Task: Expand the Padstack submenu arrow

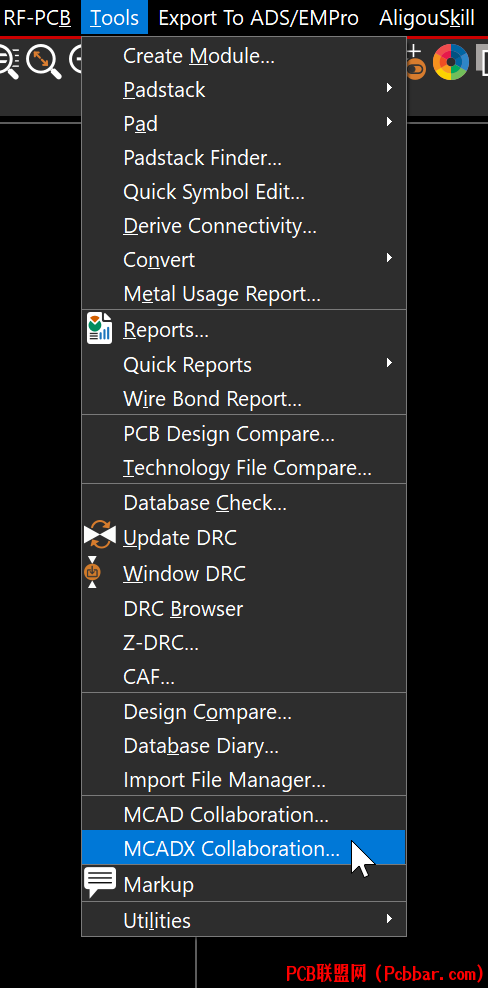Action: 390,88
